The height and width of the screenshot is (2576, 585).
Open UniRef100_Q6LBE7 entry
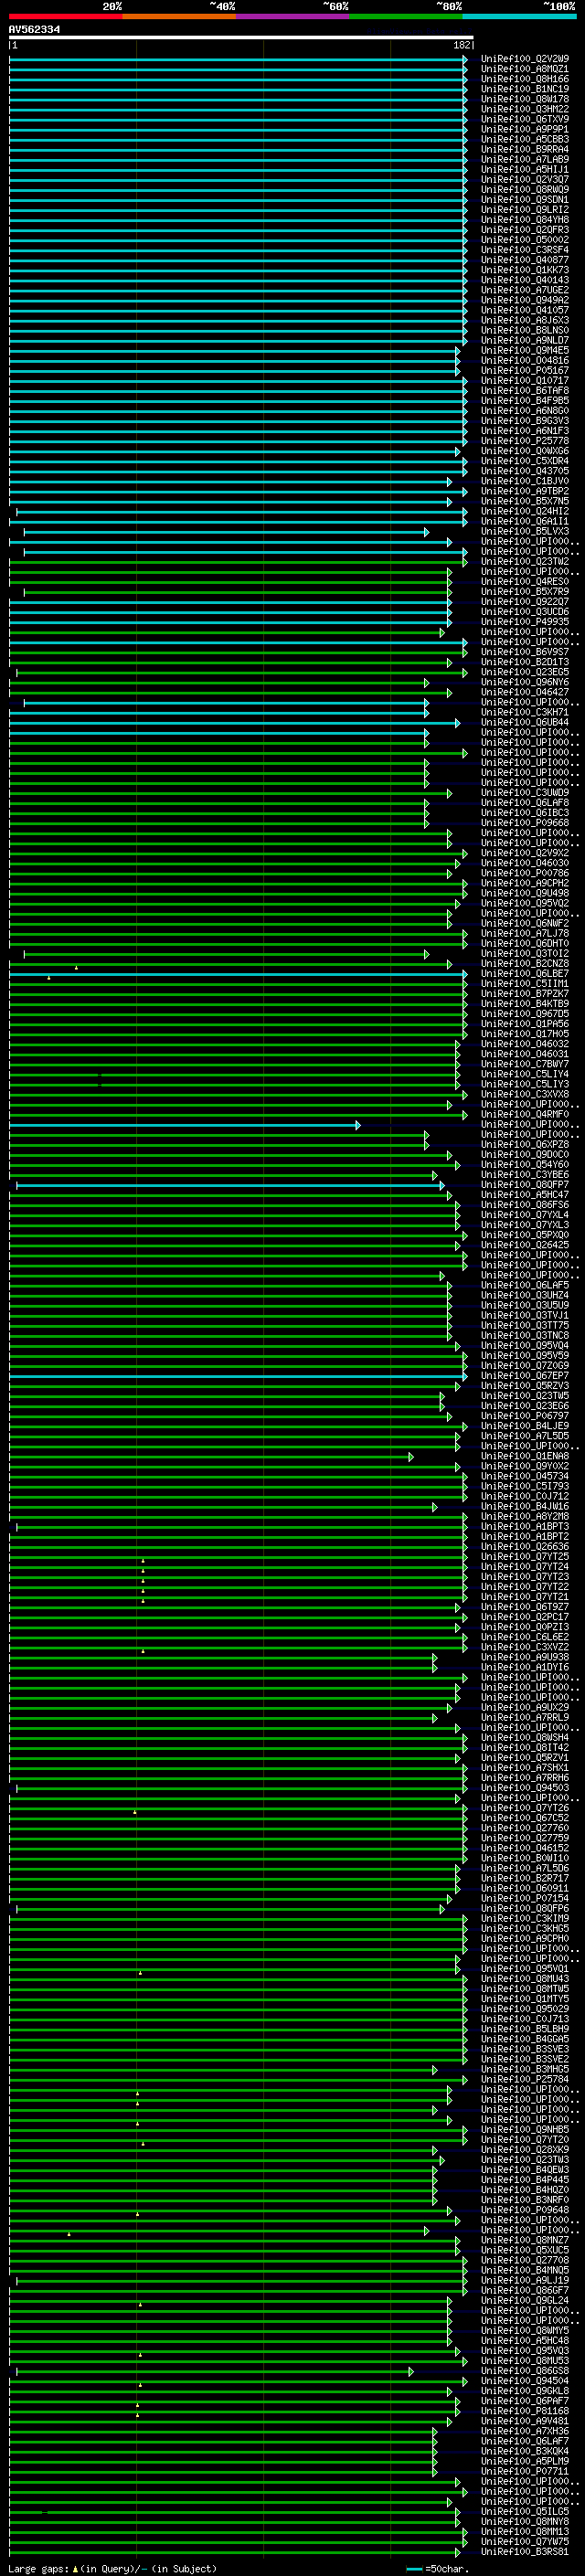click(524, 973)
